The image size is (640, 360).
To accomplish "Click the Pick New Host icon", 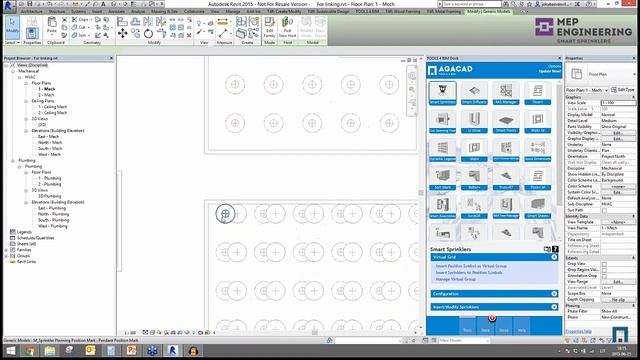I will pos(287,27).
